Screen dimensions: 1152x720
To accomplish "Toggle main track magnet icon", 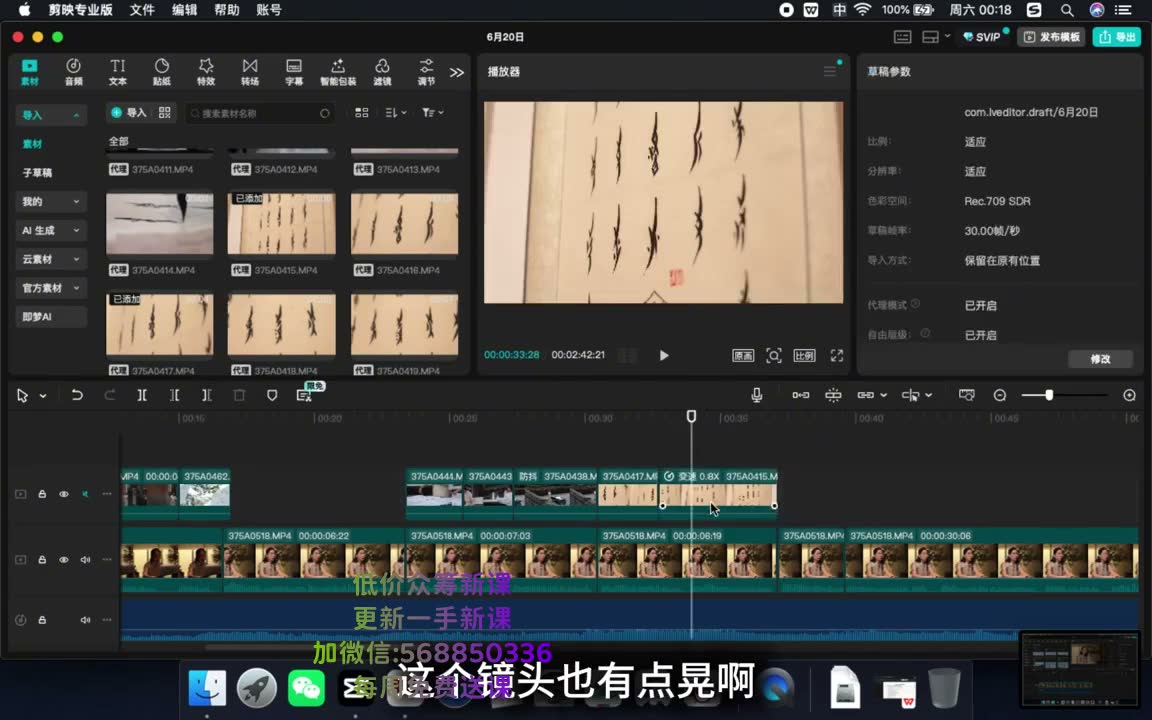I will 801,395.
